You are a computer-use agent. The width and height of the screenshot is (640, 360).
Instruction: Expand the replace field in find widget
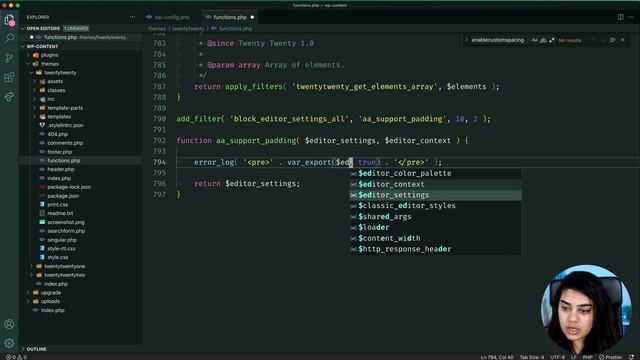466,40
